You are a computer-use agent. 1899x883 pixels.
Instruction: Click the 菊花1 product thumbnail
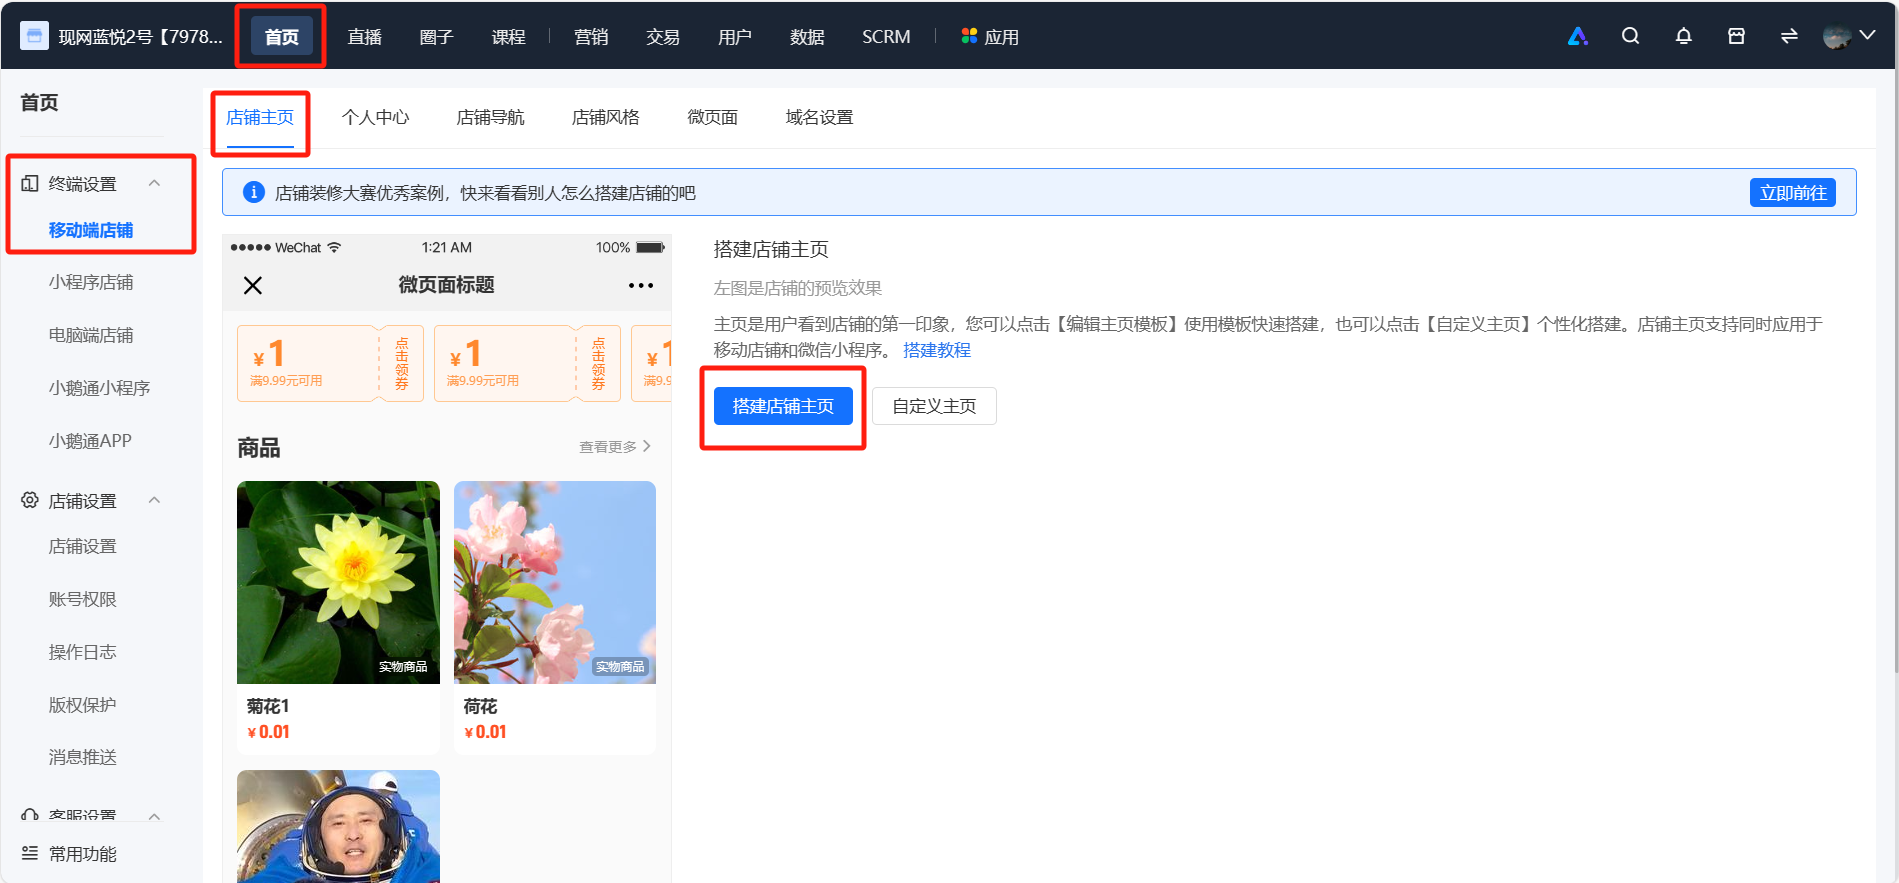(x=338, y=582)
